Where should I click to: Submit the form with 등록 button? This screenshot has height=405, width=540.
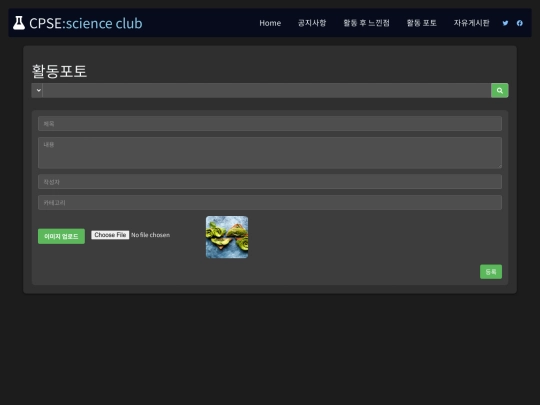(x=491, y=272)
